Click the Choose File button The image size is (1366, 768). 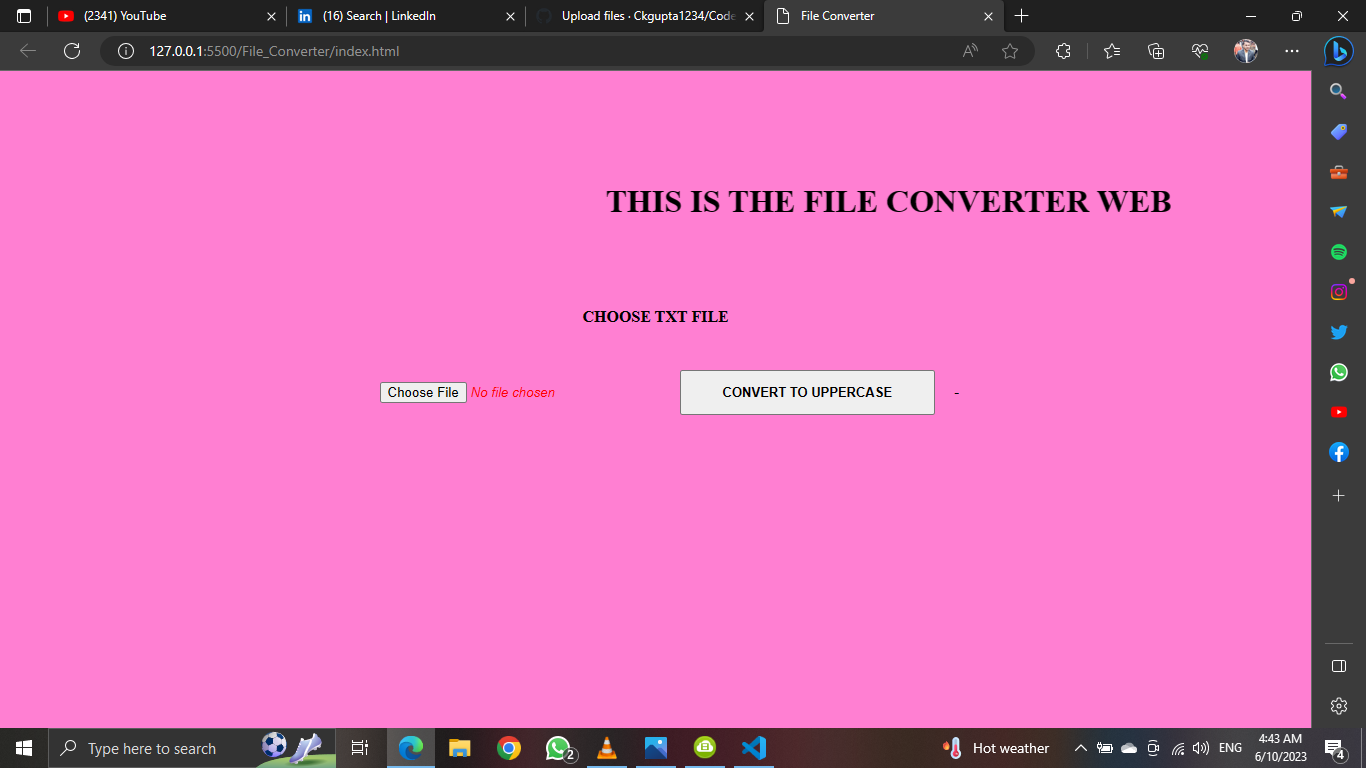coord(423,392)
